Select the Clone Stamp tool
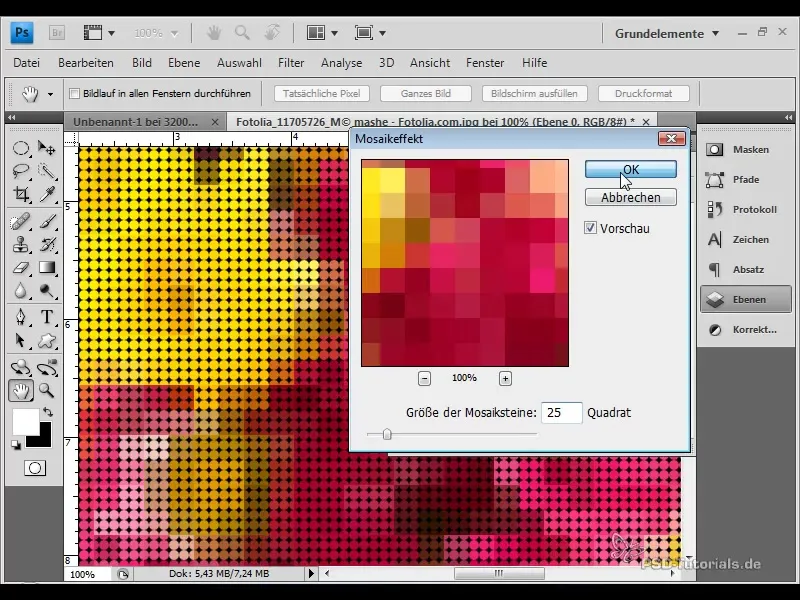800x600 pixels. pyautogui.click(x=21, y=245)
